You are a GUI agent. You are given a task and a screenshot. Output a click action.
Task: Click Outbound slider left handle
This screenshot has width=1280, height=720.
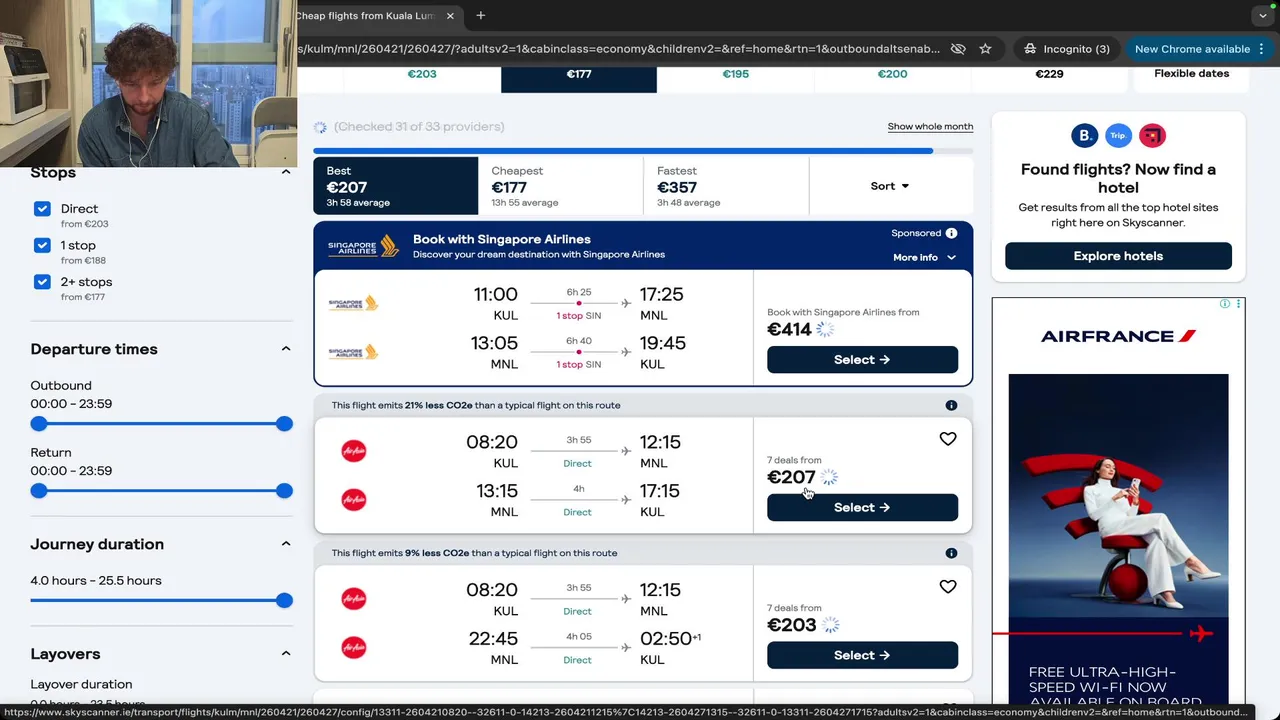coord(39,424)
